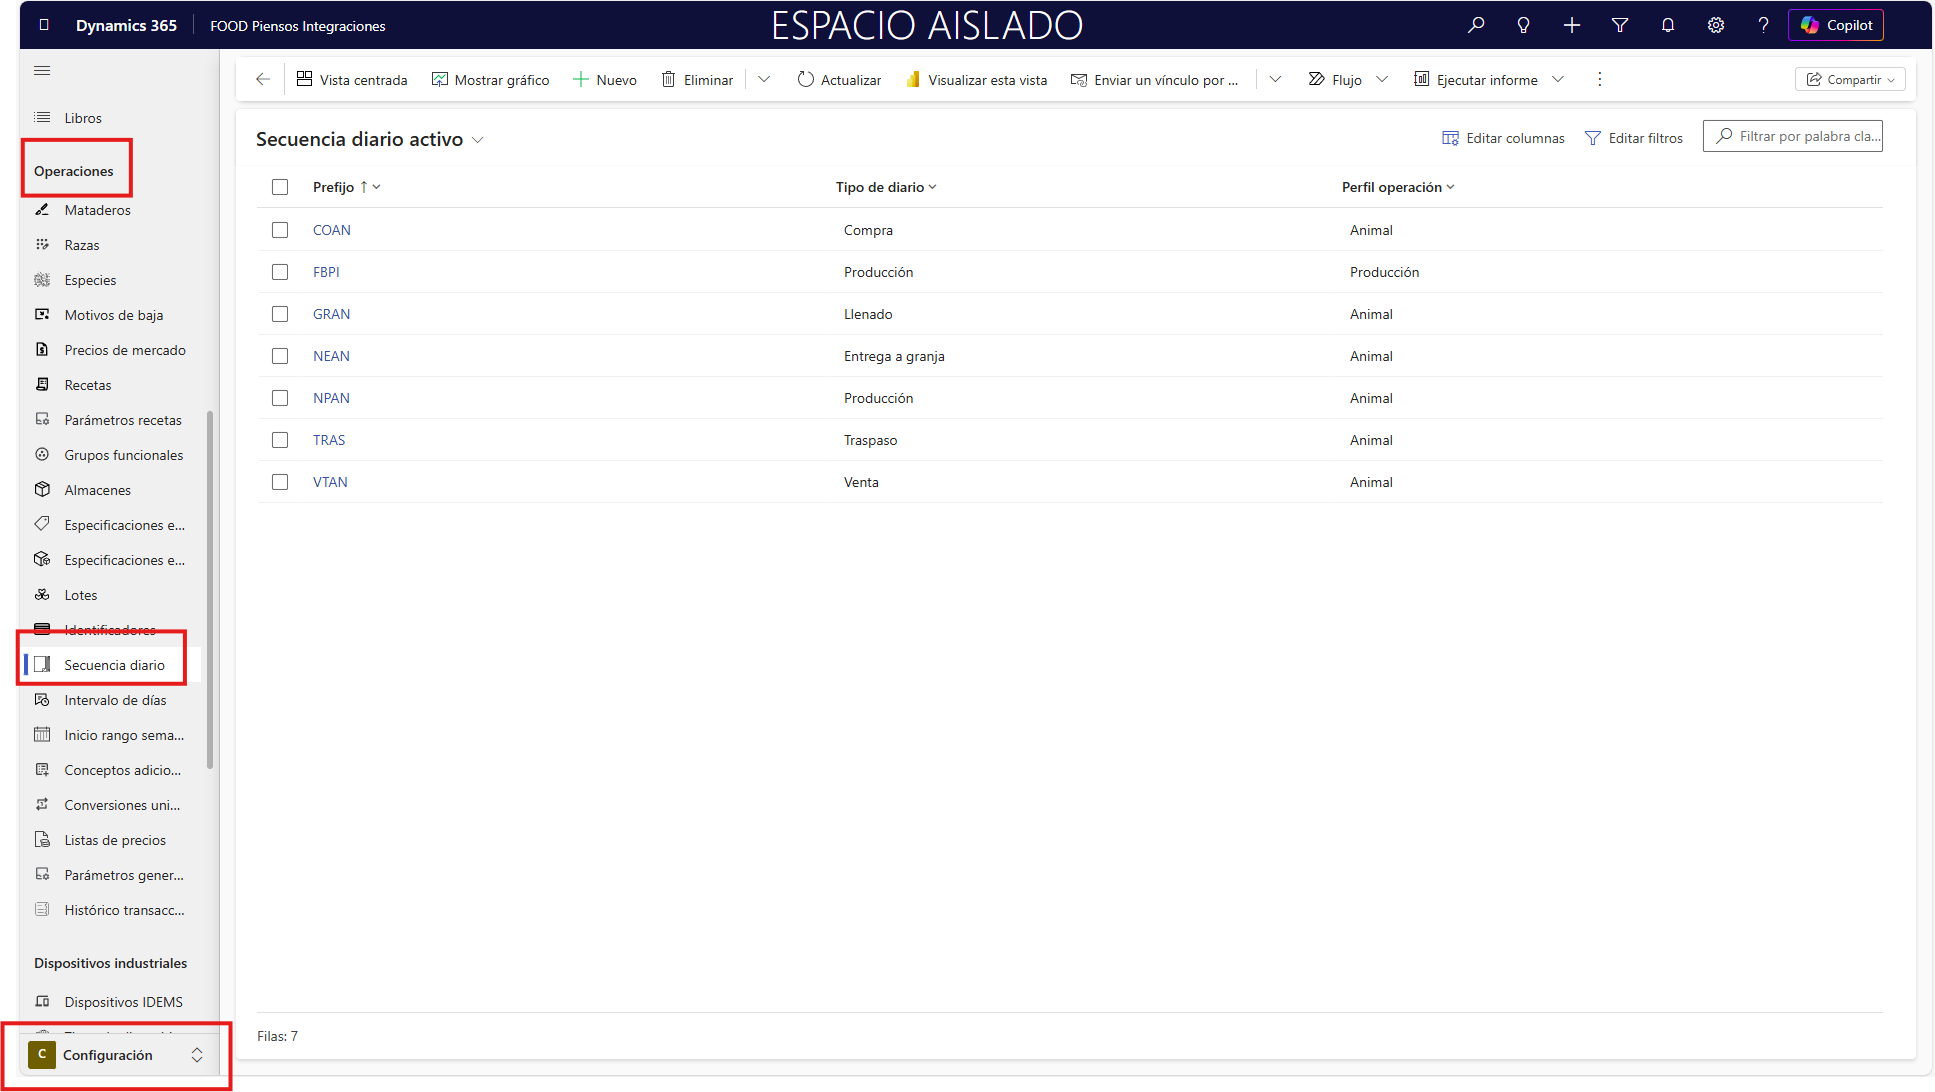
Task: Open the more commands vertical ellipsis
Action: pyautogui.click(x=1599, y=79)
